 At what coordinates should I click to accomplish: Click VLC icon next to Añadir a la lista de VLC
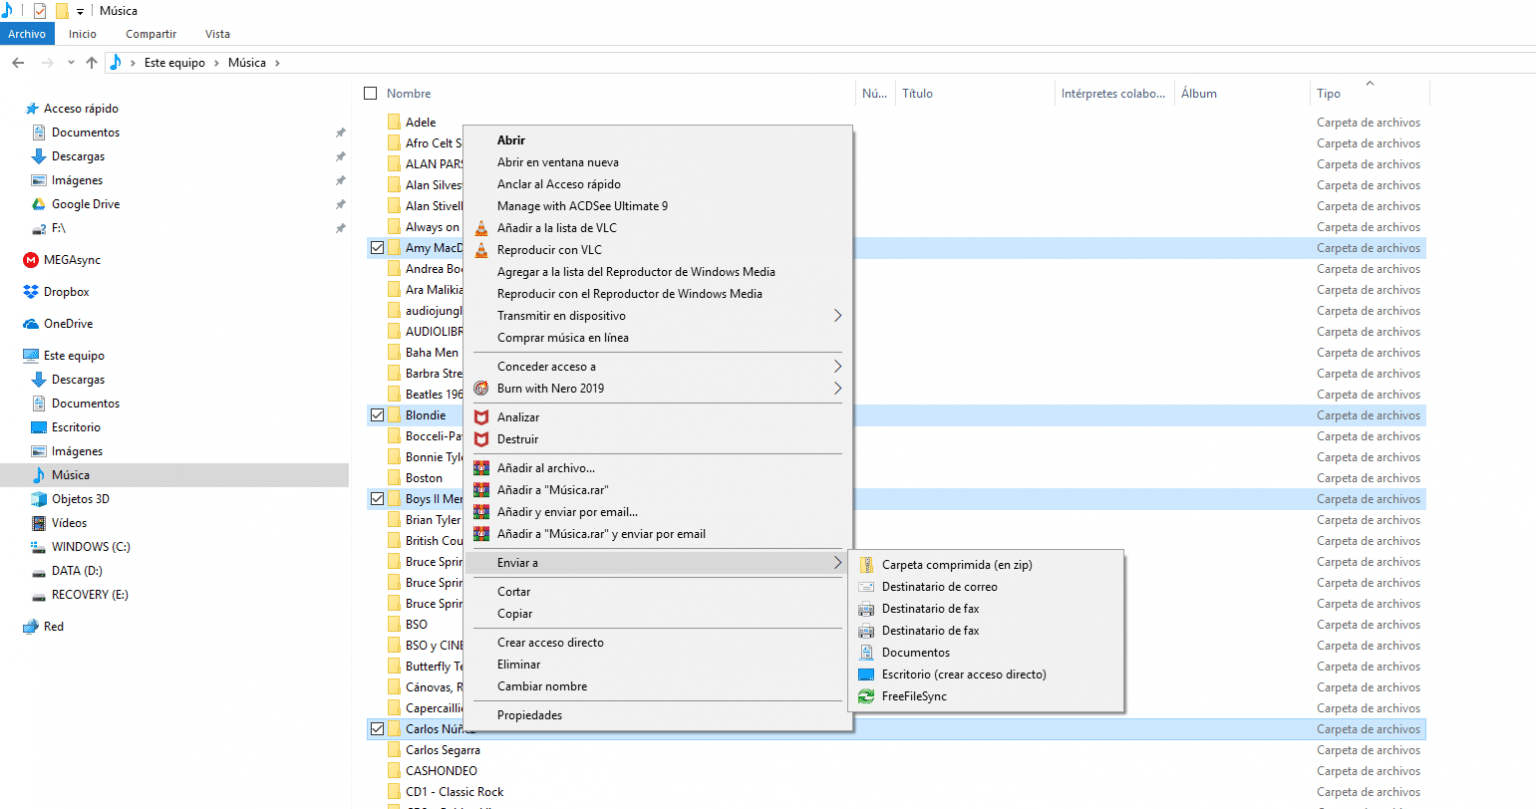click(x=481, y=228)
